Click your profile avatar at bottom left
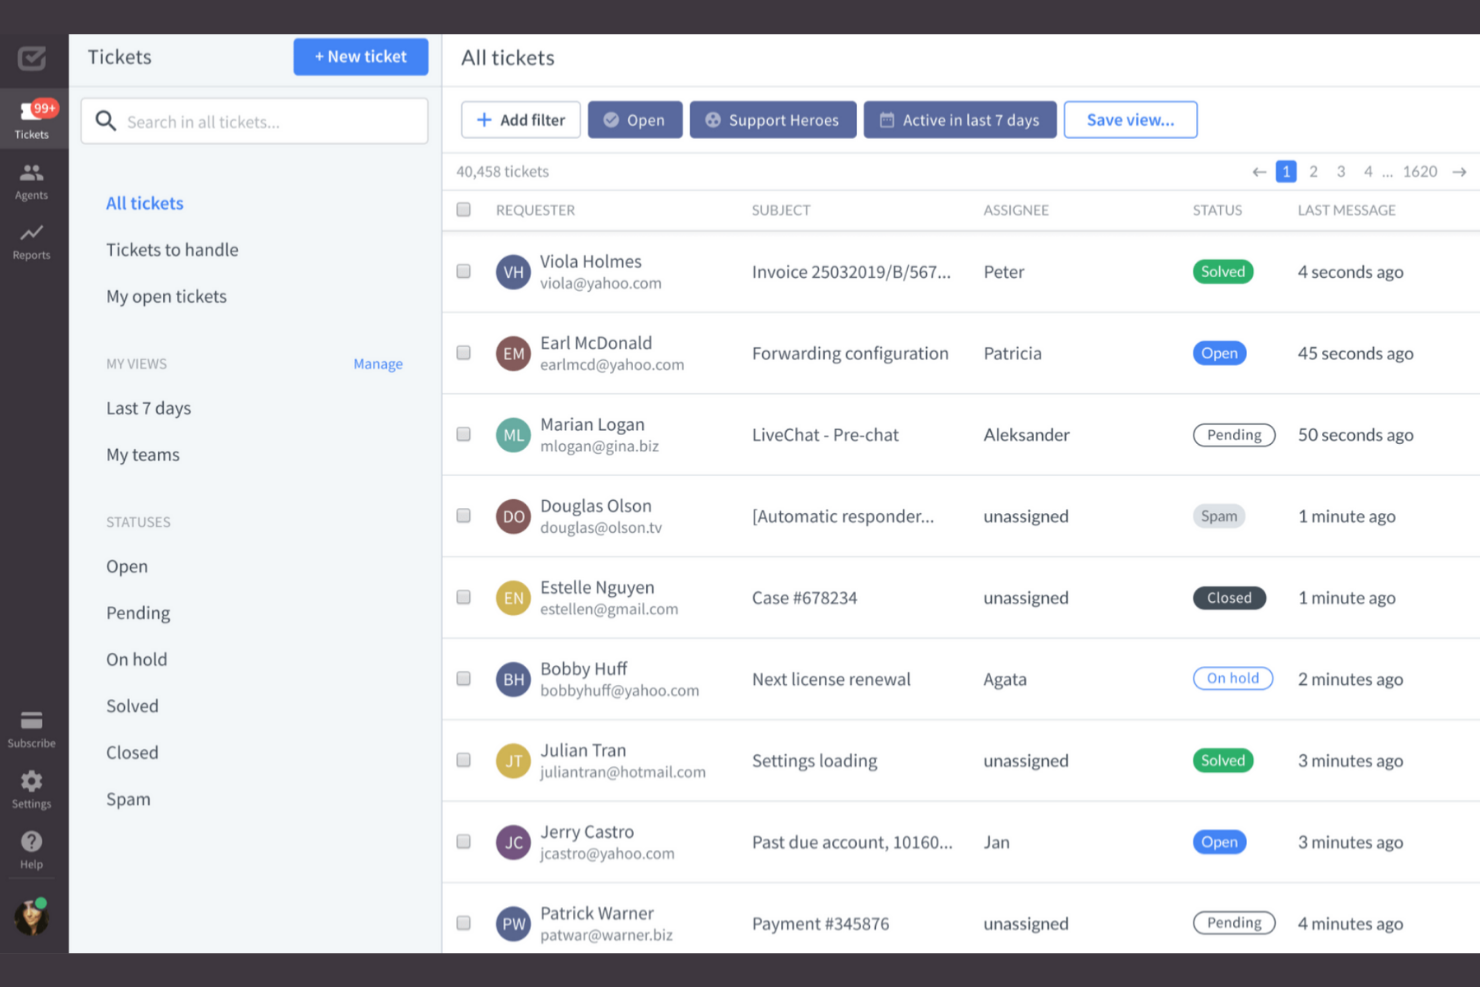This screenshot has height=987, width=1480. [31, 915]
